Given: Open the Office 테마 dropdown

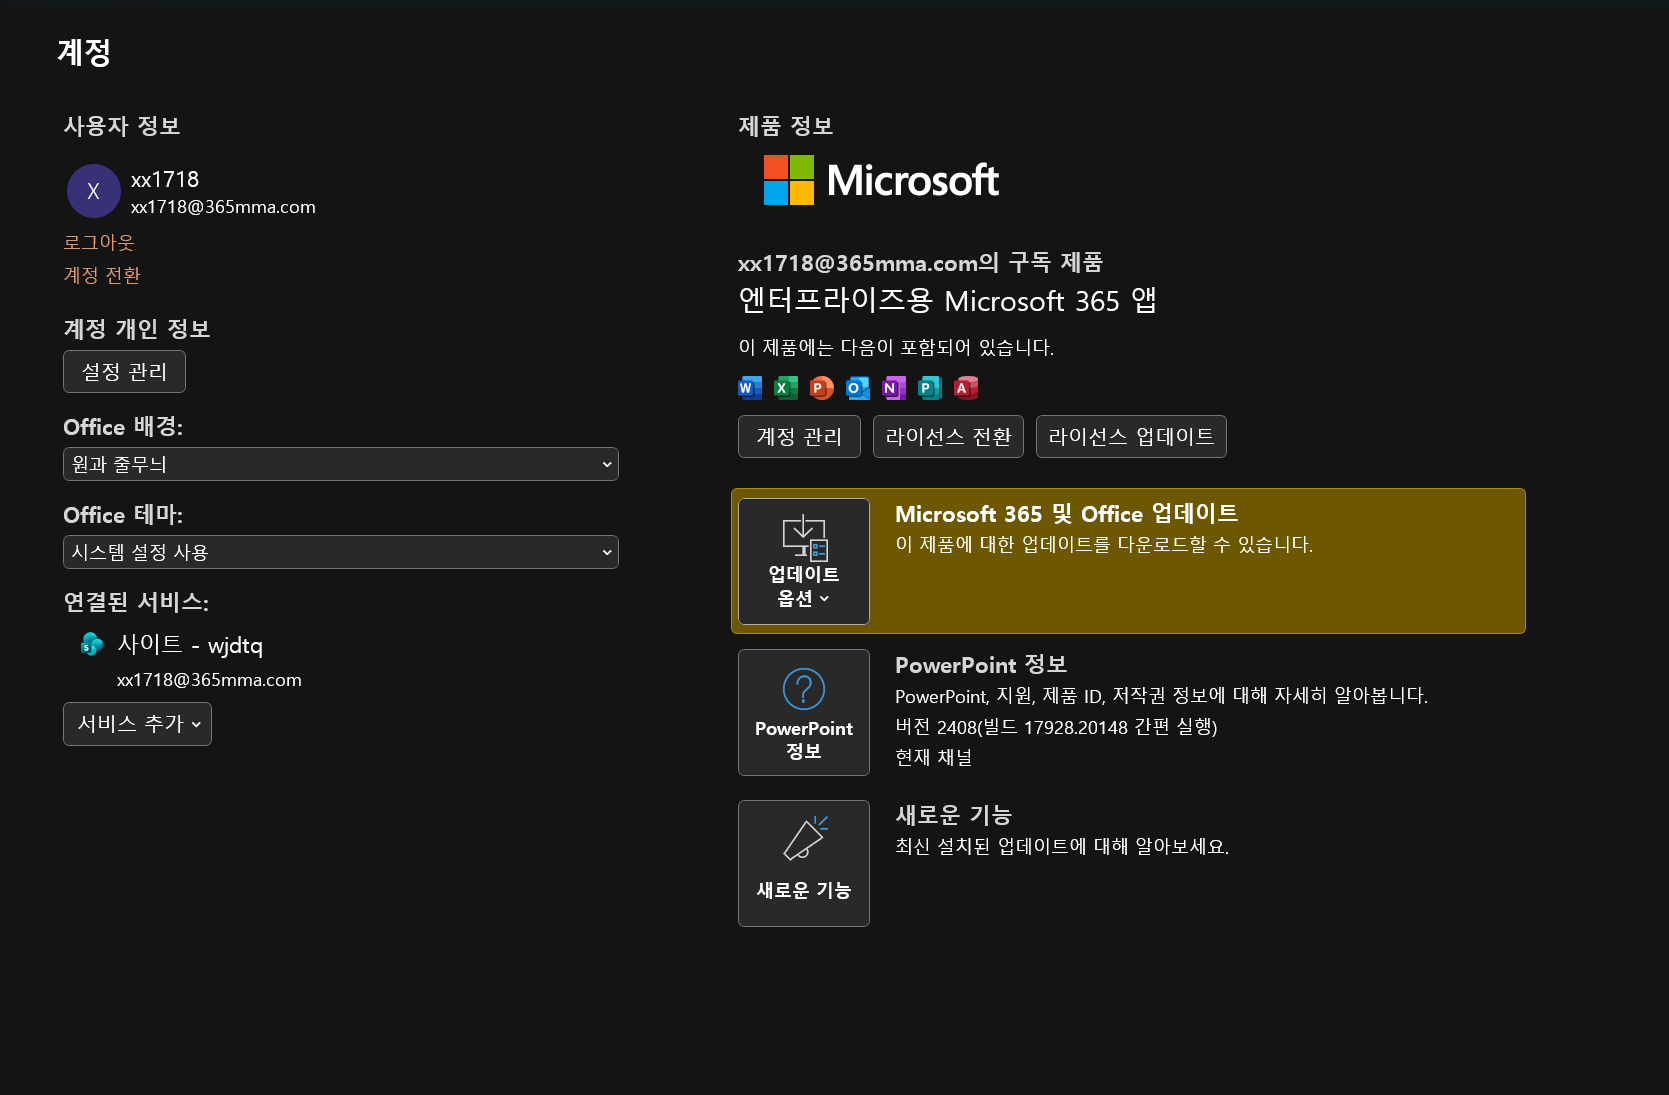Looking at the screenshot, I should 341,552.
